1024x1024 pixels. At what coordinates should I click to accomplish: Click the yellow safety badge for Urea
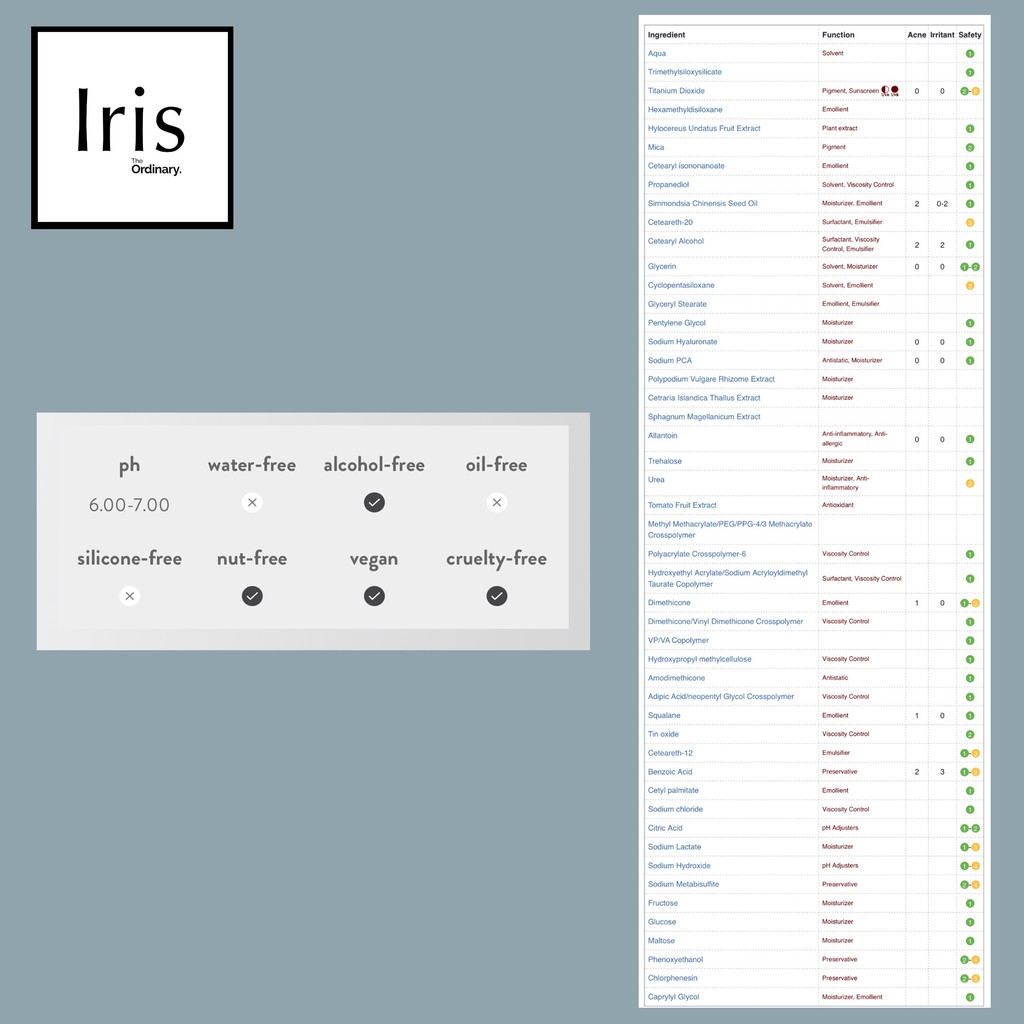pyautogui.click(x=969, y=483)
